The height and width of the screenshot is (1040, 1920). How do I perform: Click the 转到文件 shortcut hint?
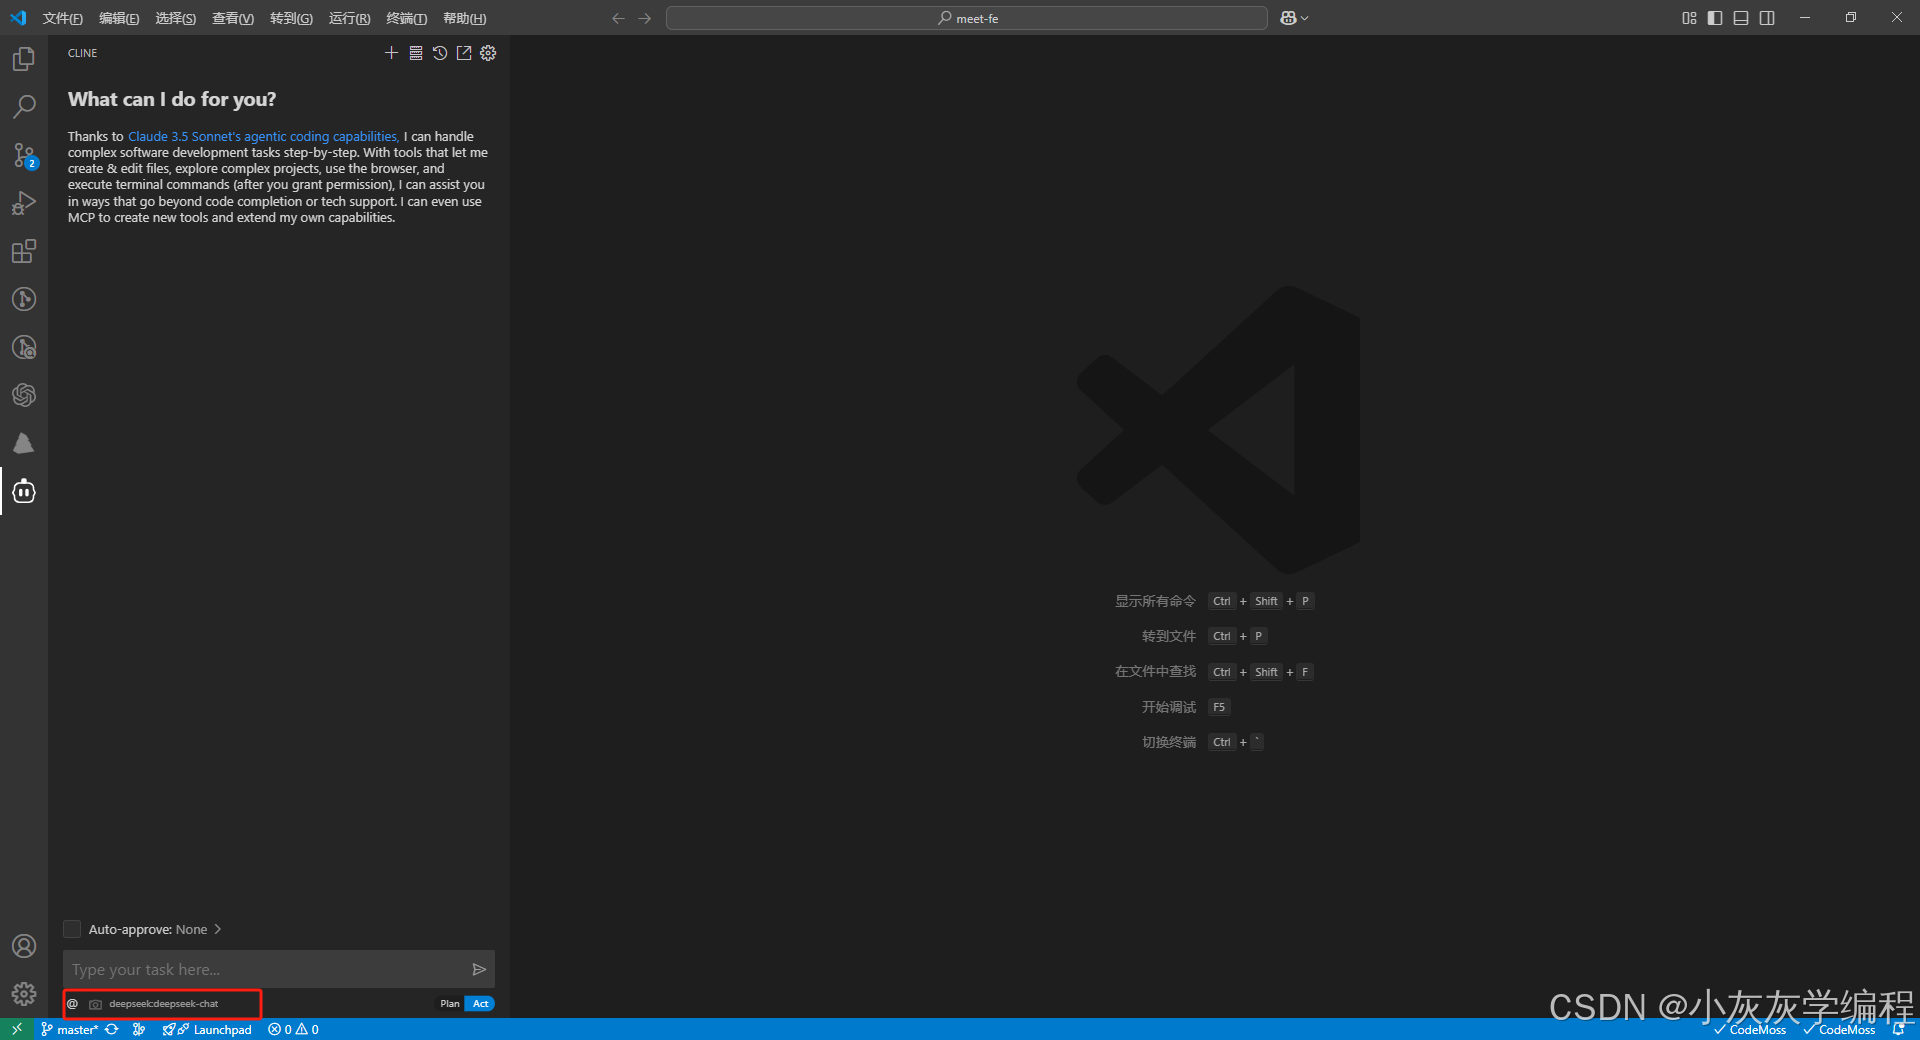[1169, 636]
